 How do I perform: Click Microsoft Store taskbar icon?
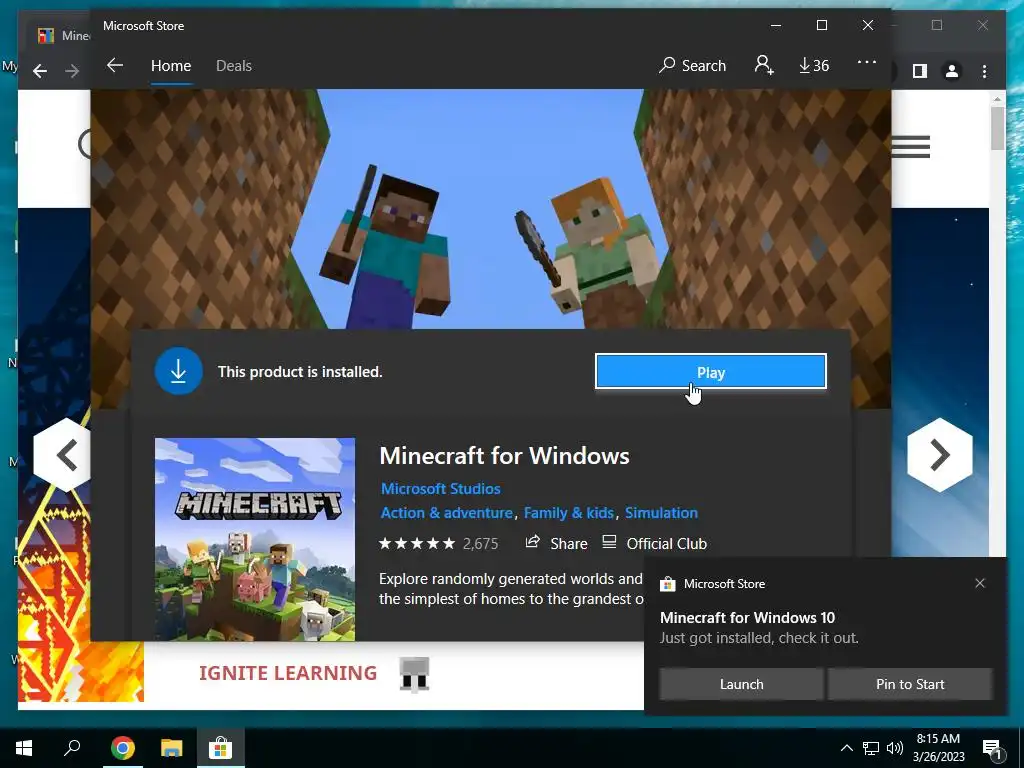pyautogui.click(x=221, y=748)
